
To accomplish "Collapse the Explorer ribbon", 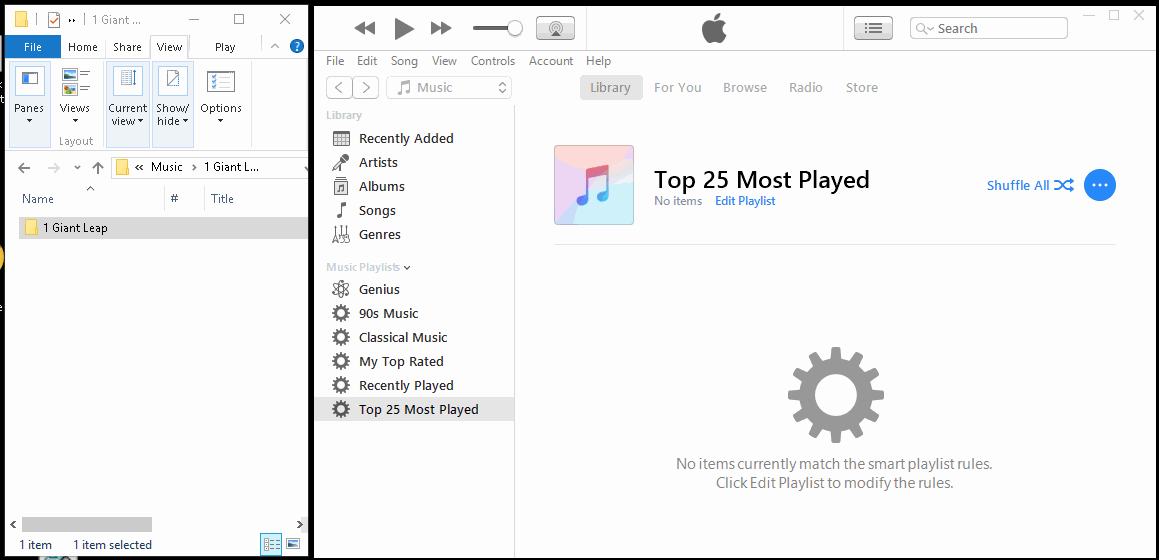I will 275,46.
